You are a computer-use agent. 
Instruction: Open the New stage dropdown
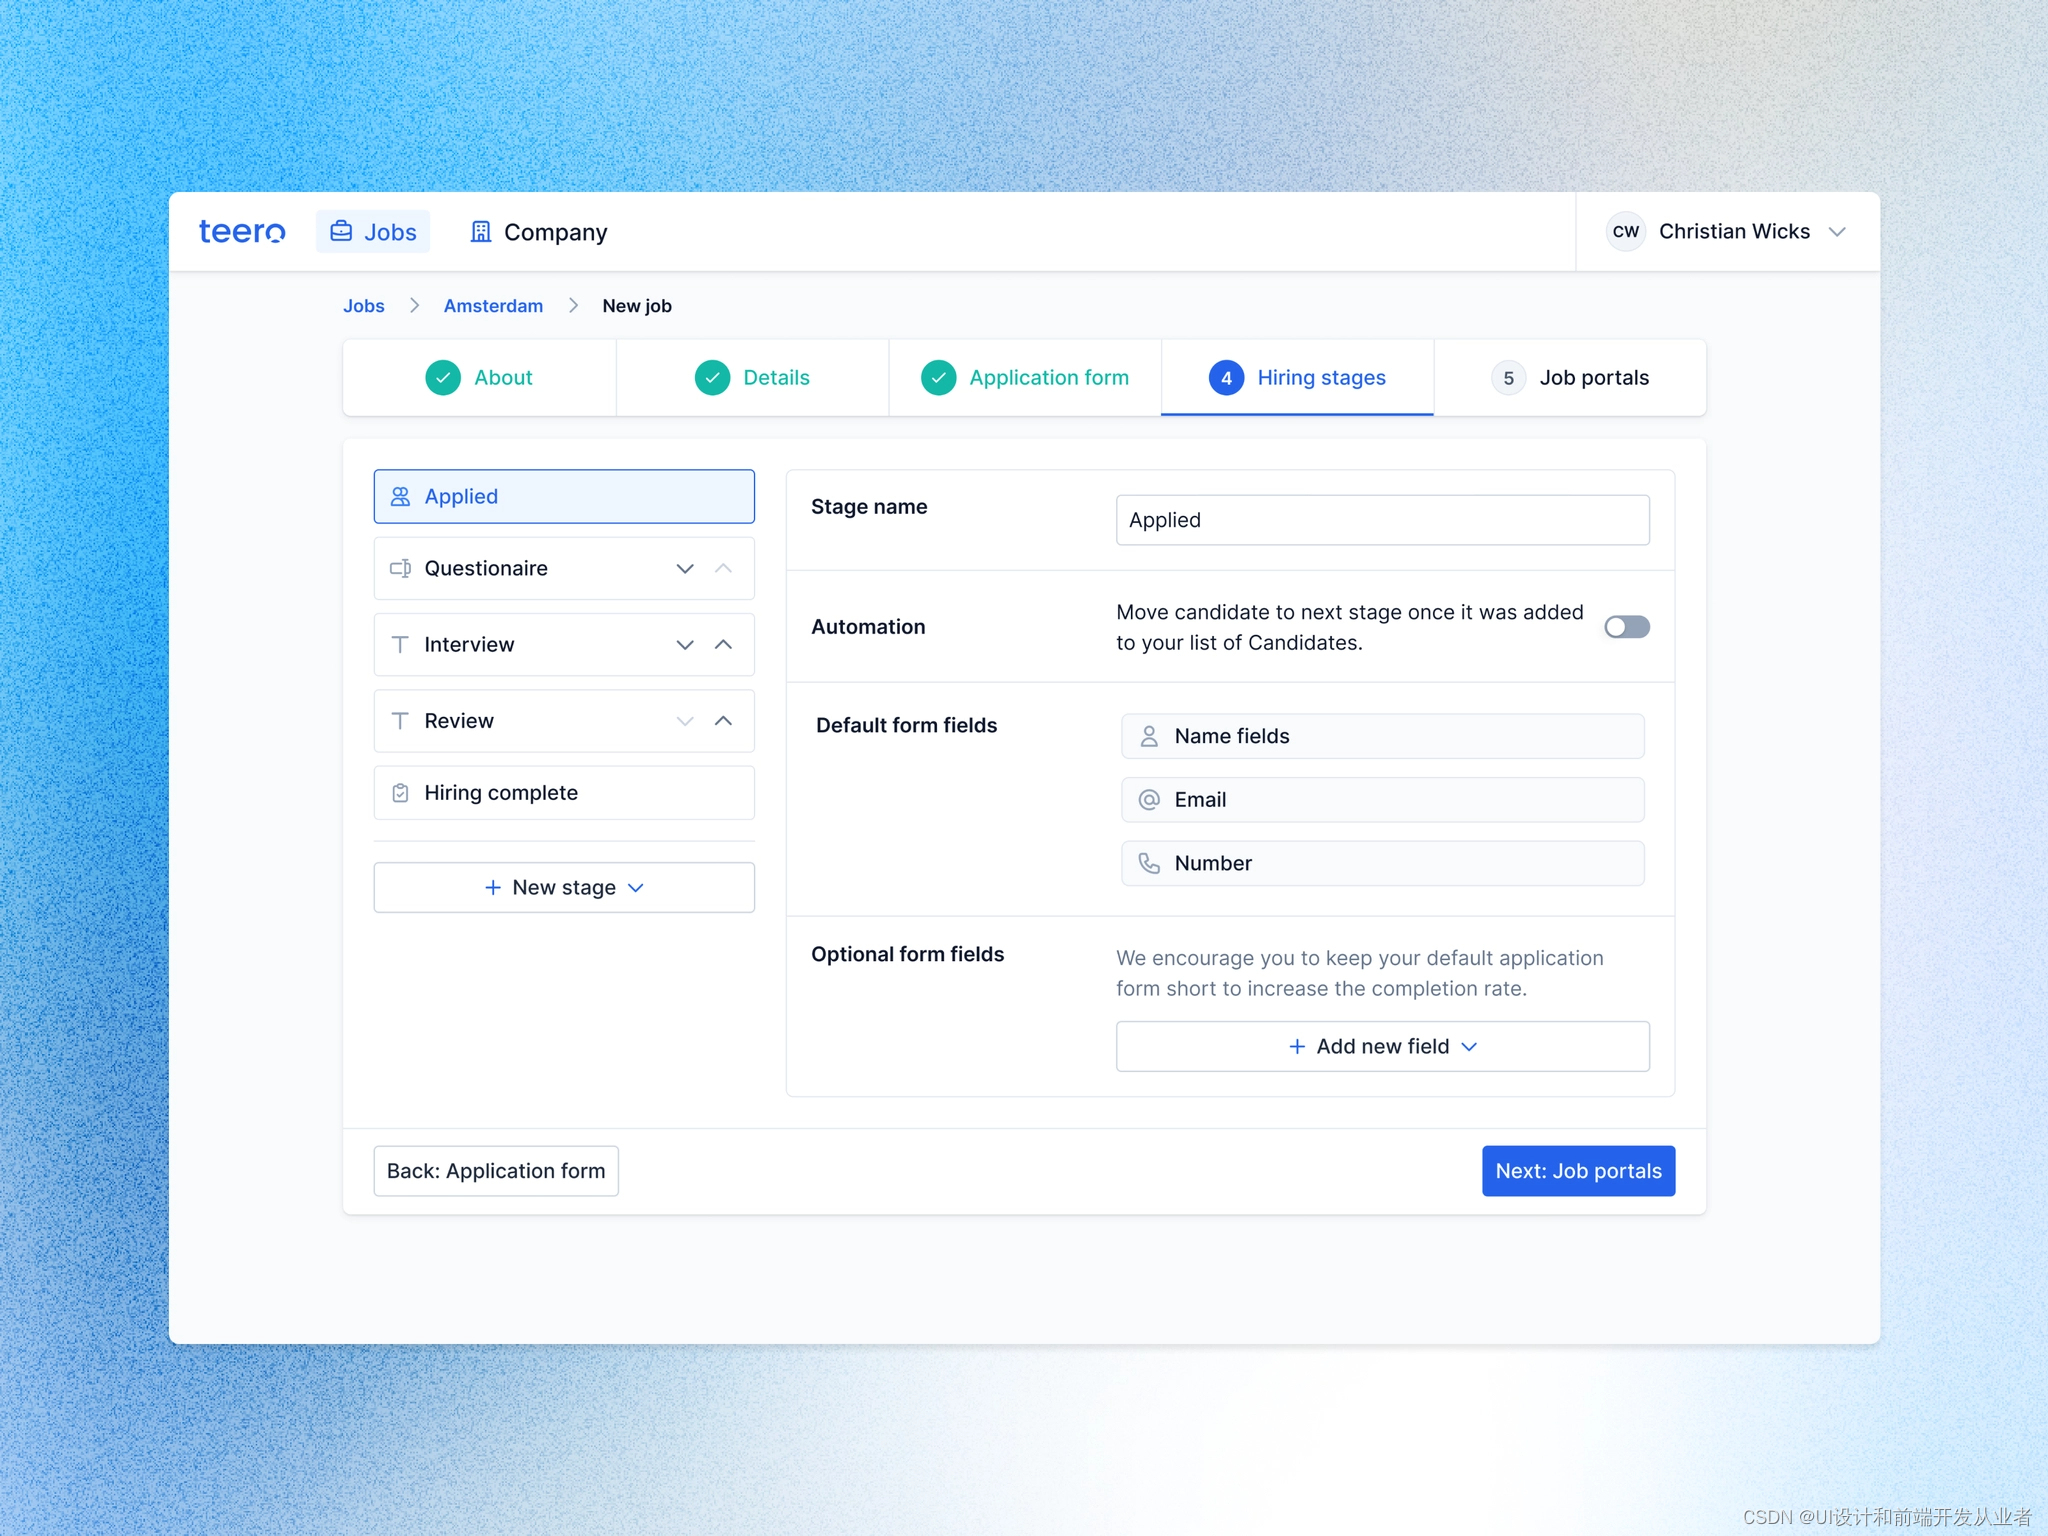564,888
